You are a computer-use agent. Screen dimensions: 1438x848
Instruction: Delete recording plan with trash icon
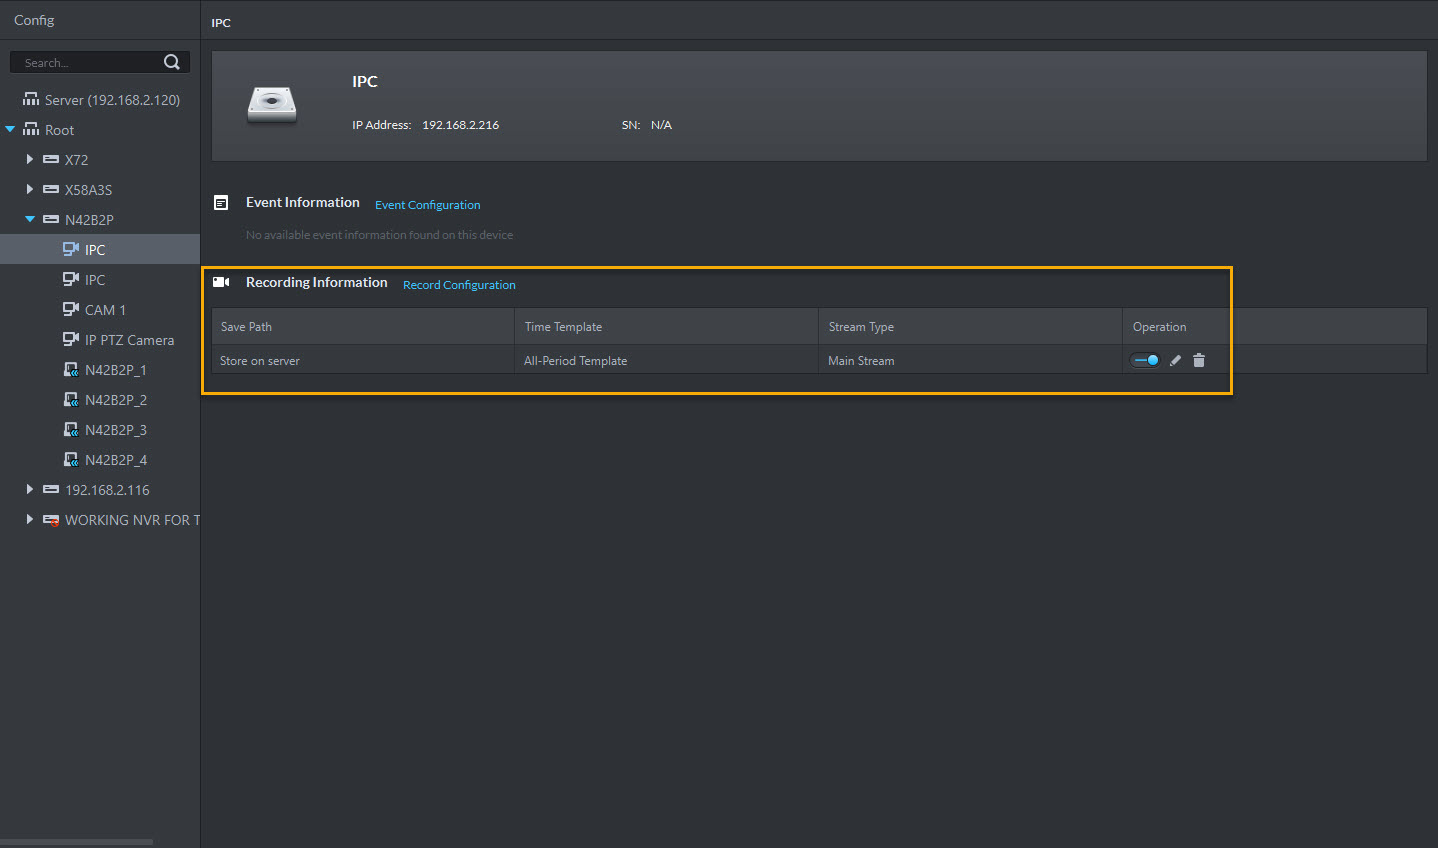coord(1199,361)
